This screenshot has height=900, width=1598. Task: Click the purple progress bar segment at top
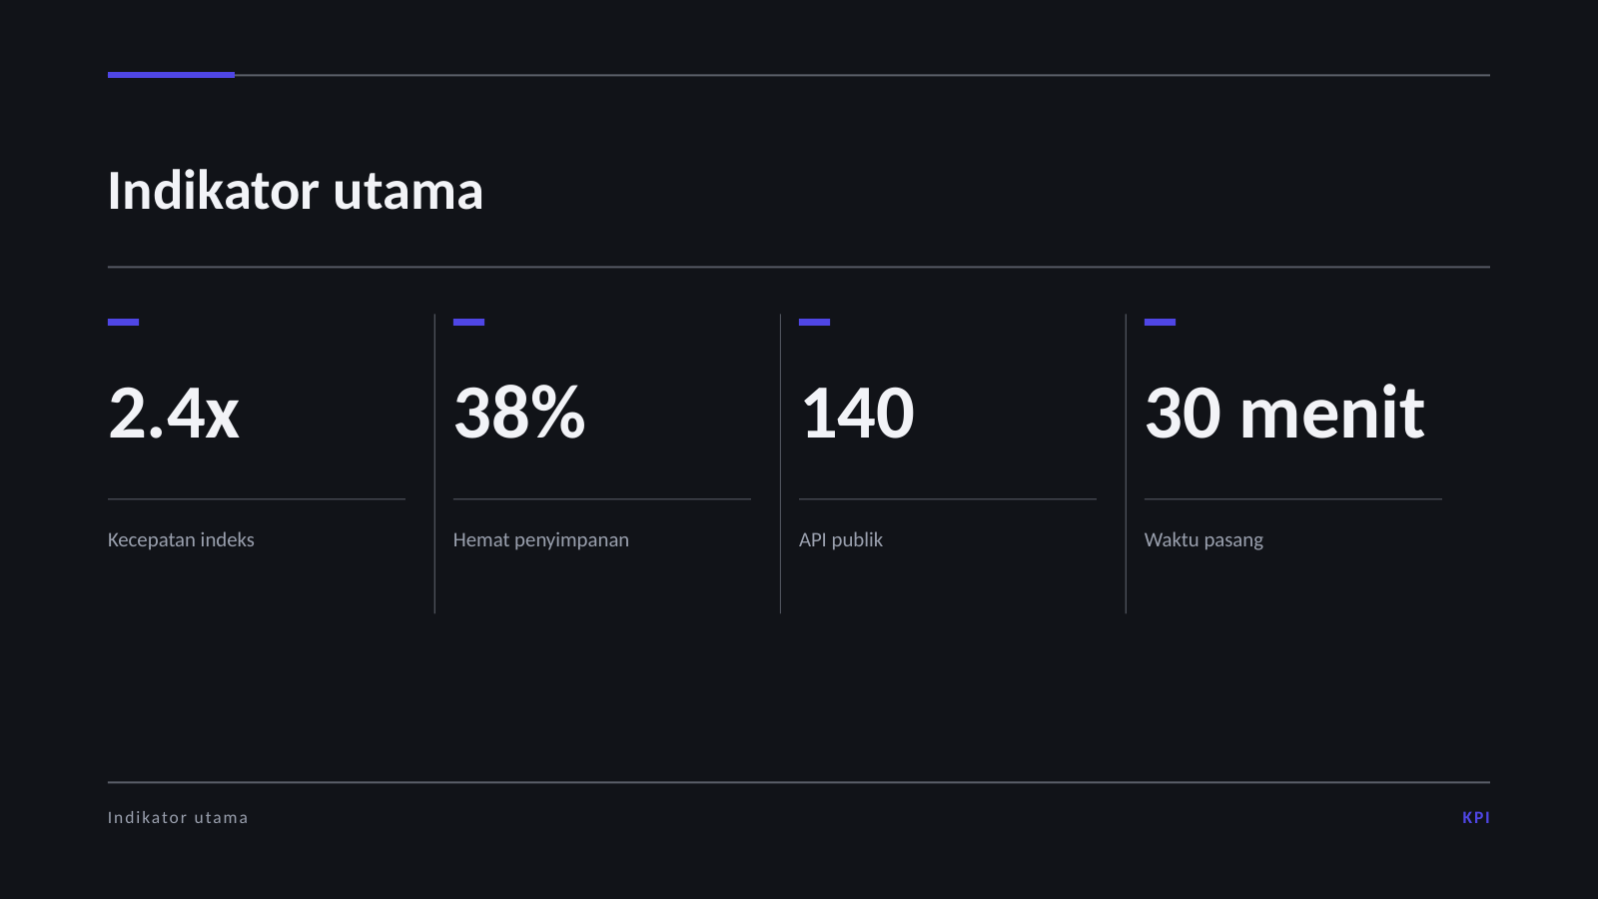[x=171, y=75]
